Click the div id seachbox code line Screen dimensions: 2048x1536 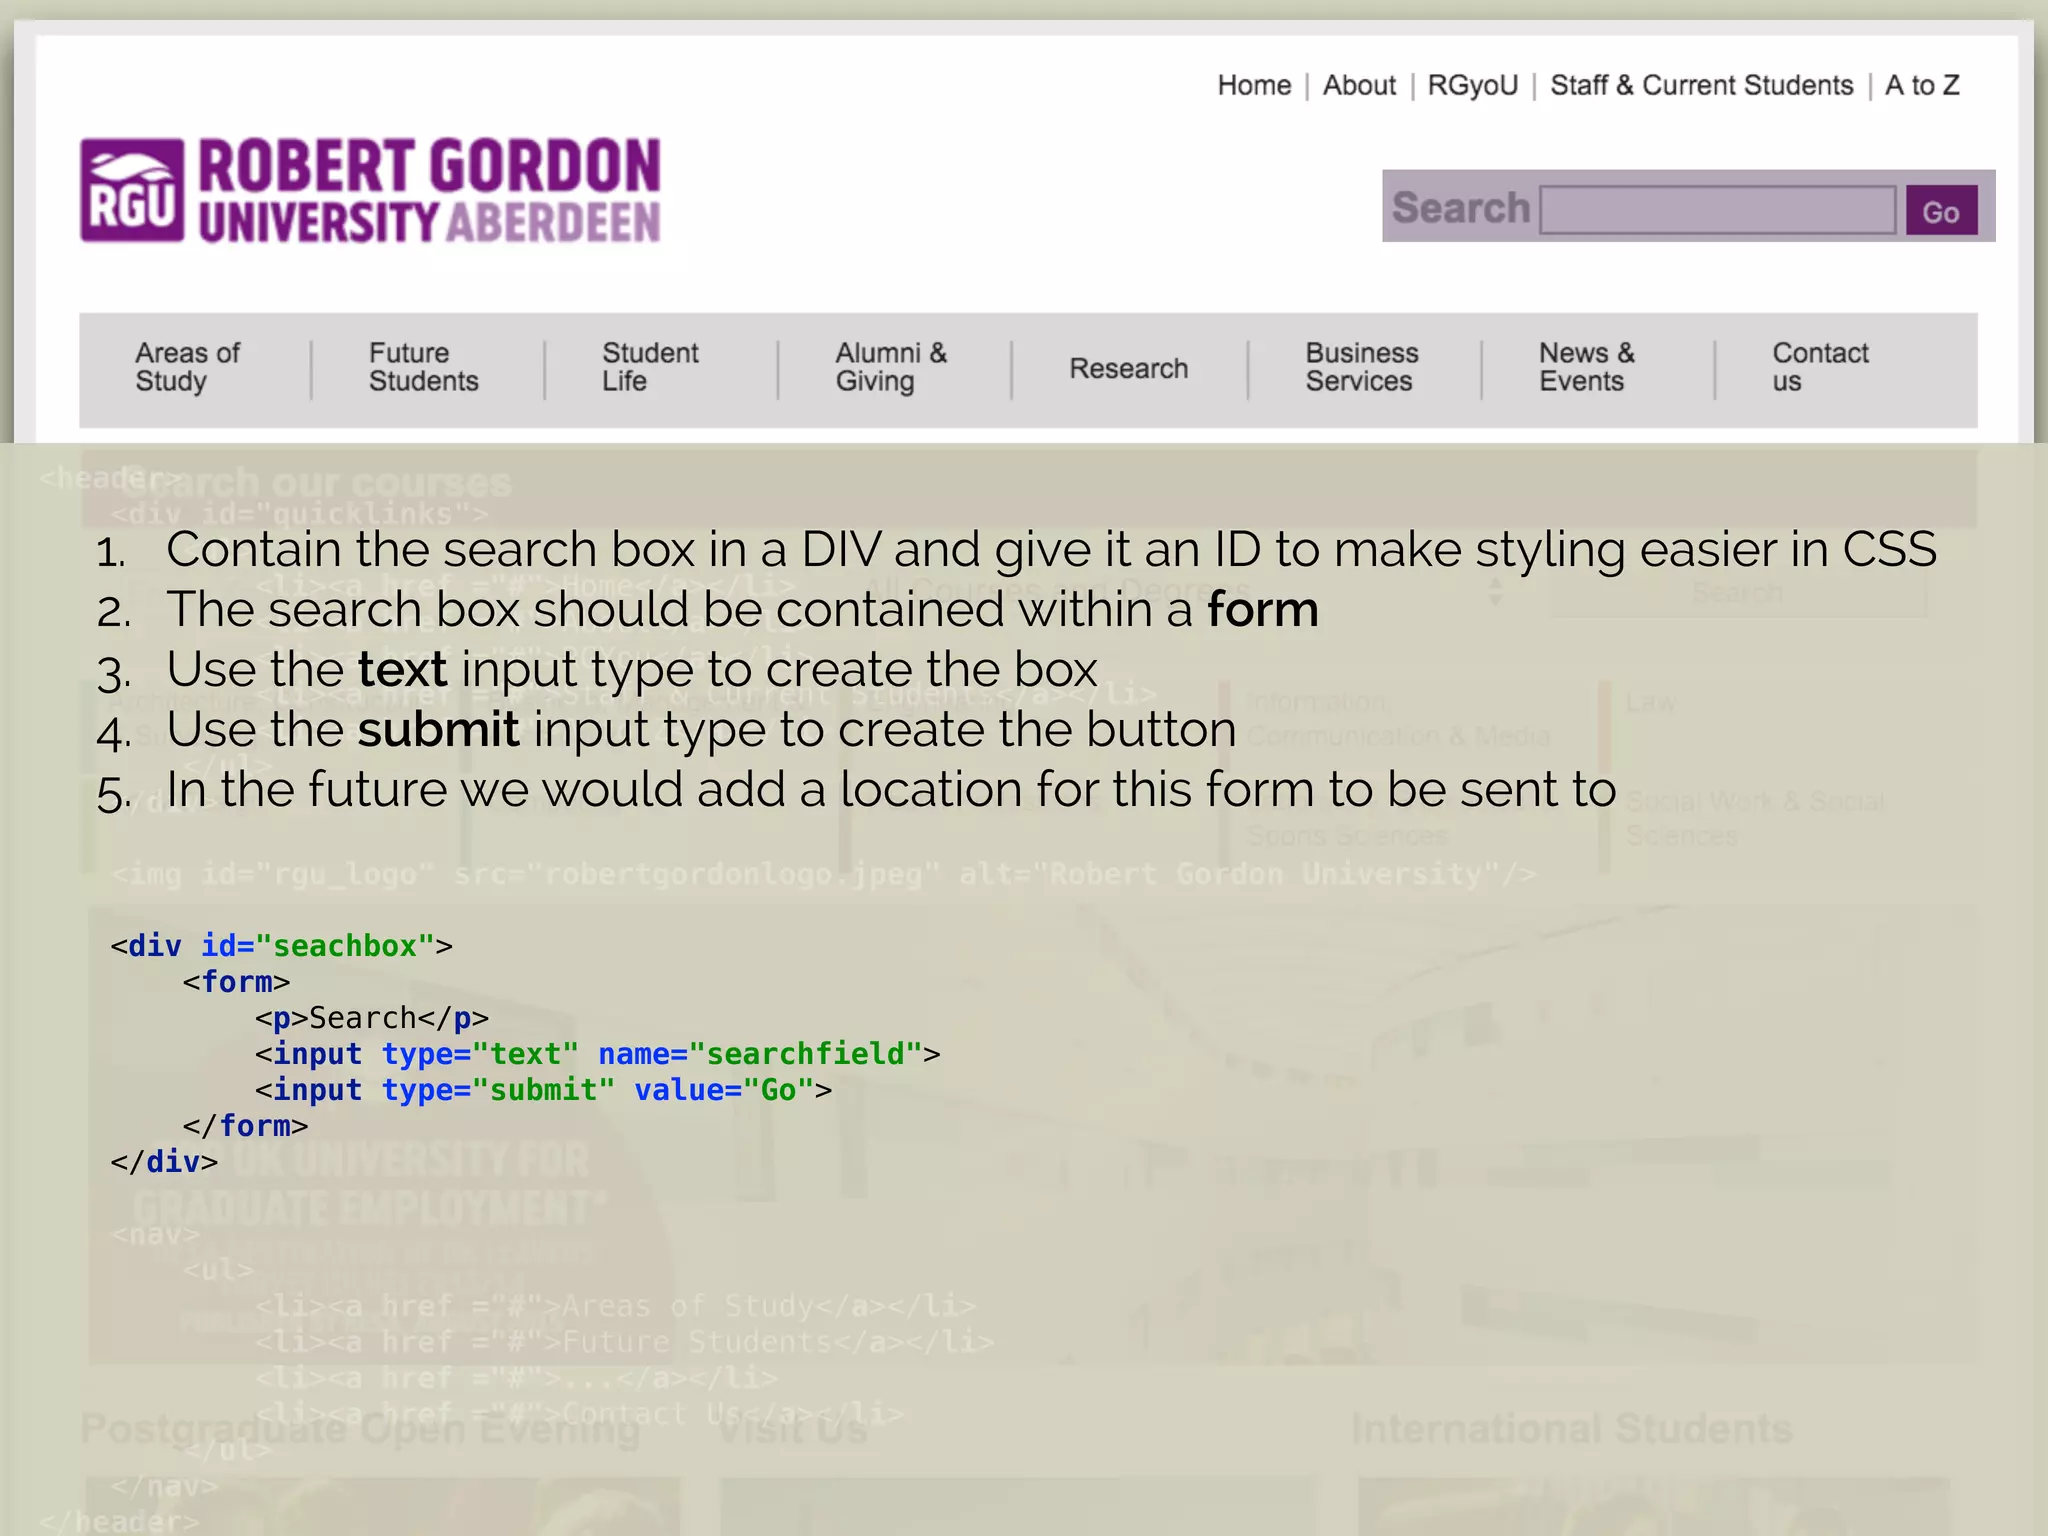coord(281,946)
